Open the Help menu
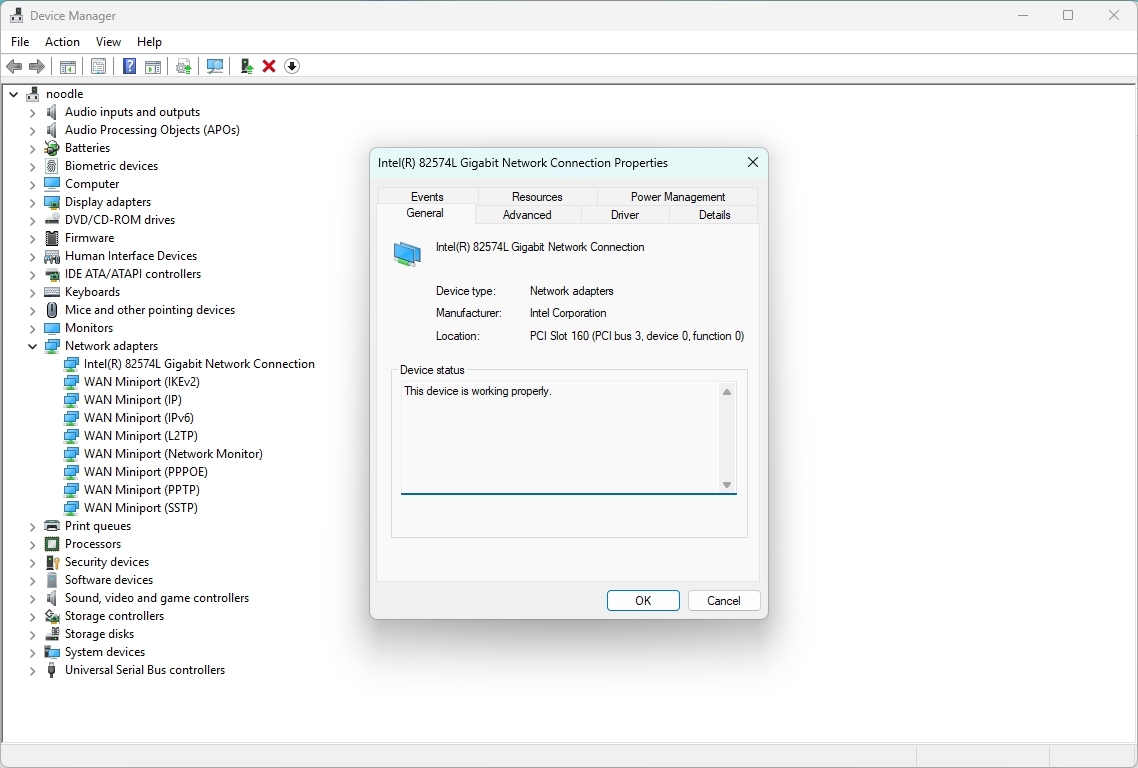The width and height of the screenshot is (1138, 768). click(x=150, y=42)
